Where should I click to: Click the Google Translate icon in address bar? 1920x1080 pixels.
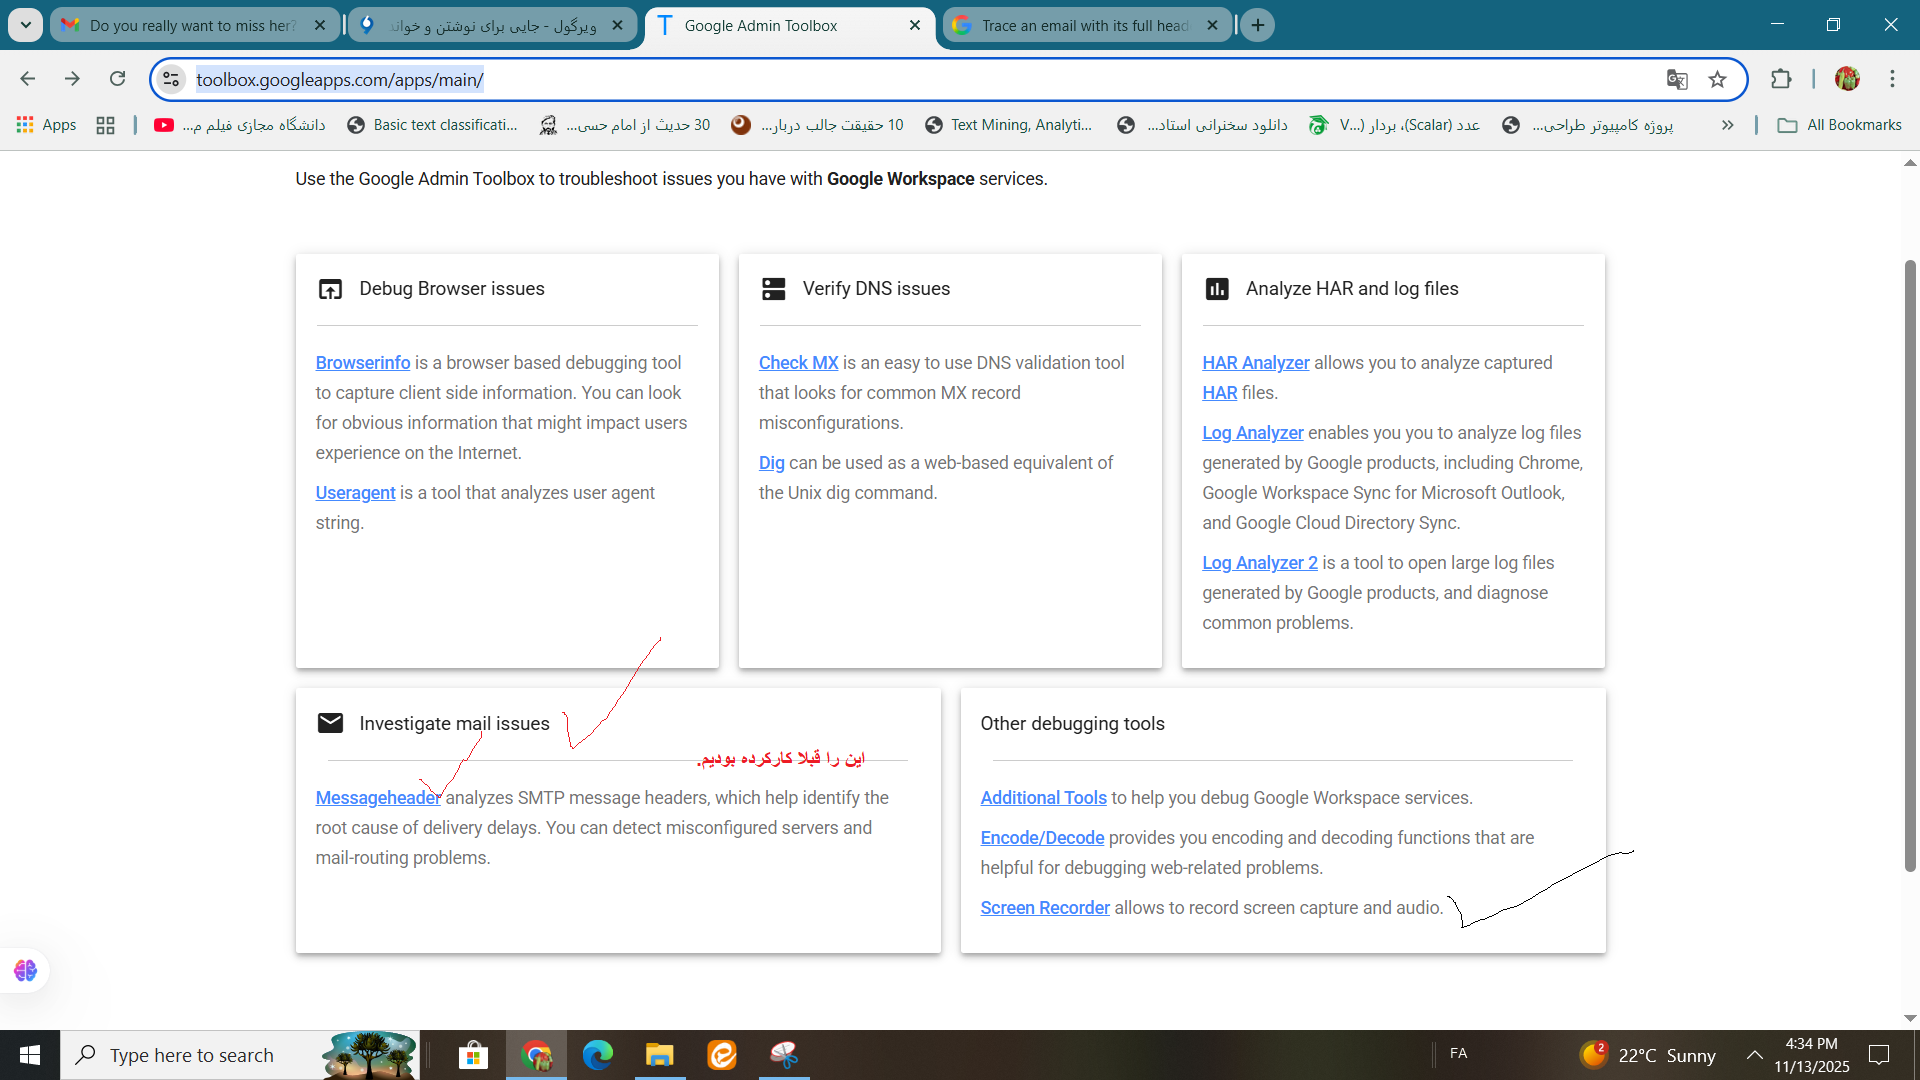[1677, 79]
